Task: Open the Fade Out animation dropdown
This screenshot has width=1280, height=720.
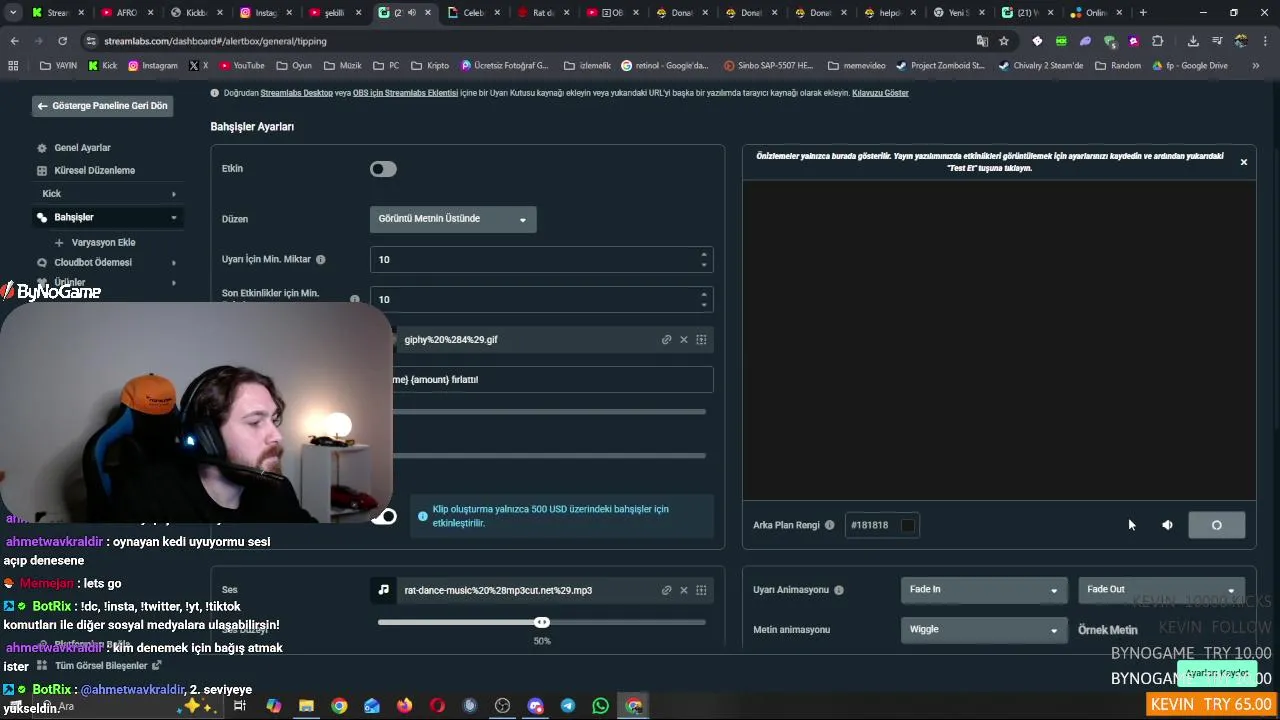Action: tap(1161, 589)
